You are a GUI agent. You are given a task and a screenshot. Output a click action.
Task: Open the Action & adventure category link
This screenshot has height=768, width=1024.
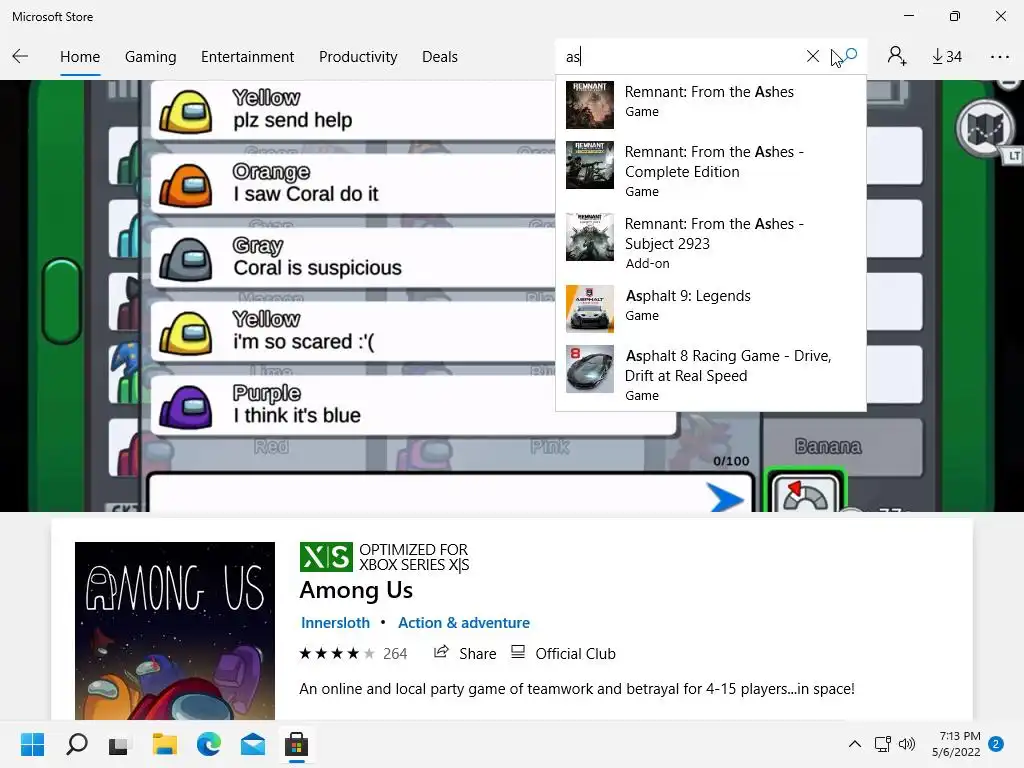click(x=464, y=622)
